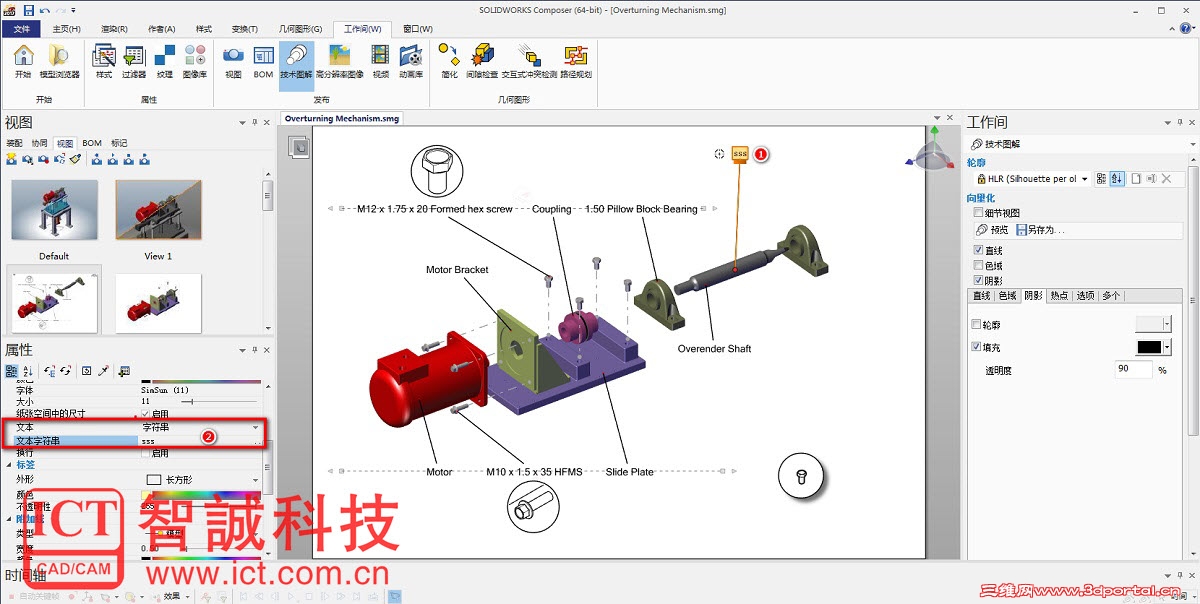The width and height of the screenshot is (1200, 604).
Task: Click the new profile page icon
Action: (x=1135, y=179)
